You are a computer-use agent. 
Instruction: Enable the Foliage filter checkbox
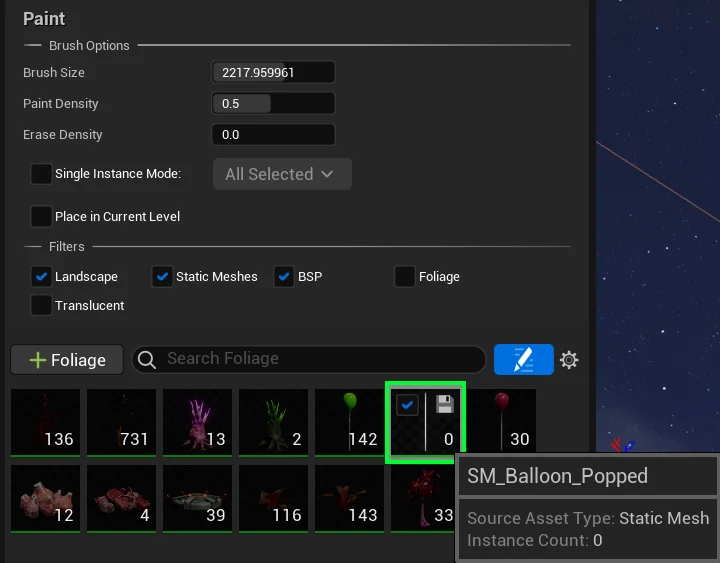404,277
